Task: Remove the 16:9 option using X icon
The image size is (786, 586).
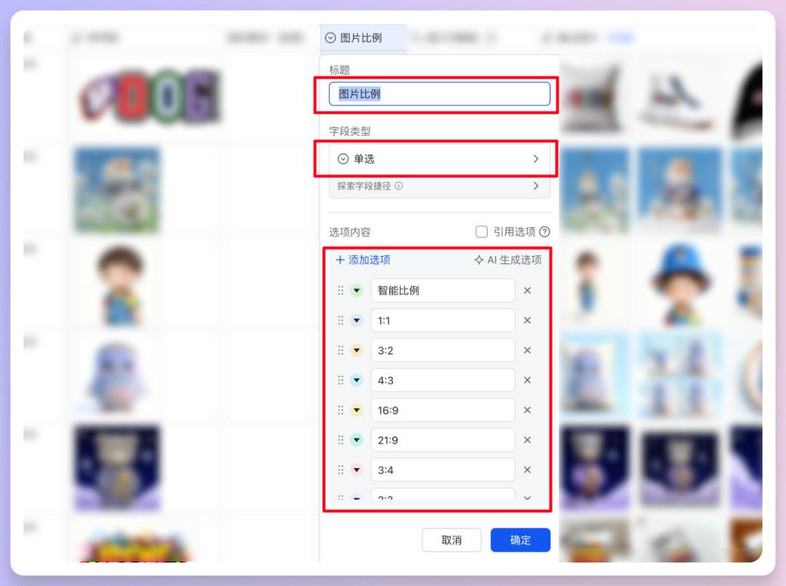Action: 527,410
